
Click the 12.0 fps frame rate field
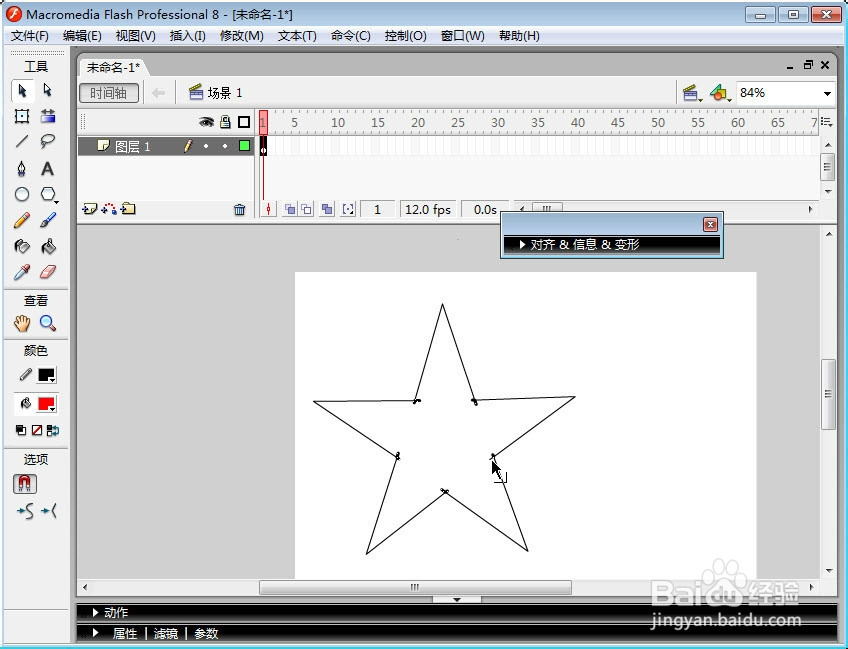[428, 209]
